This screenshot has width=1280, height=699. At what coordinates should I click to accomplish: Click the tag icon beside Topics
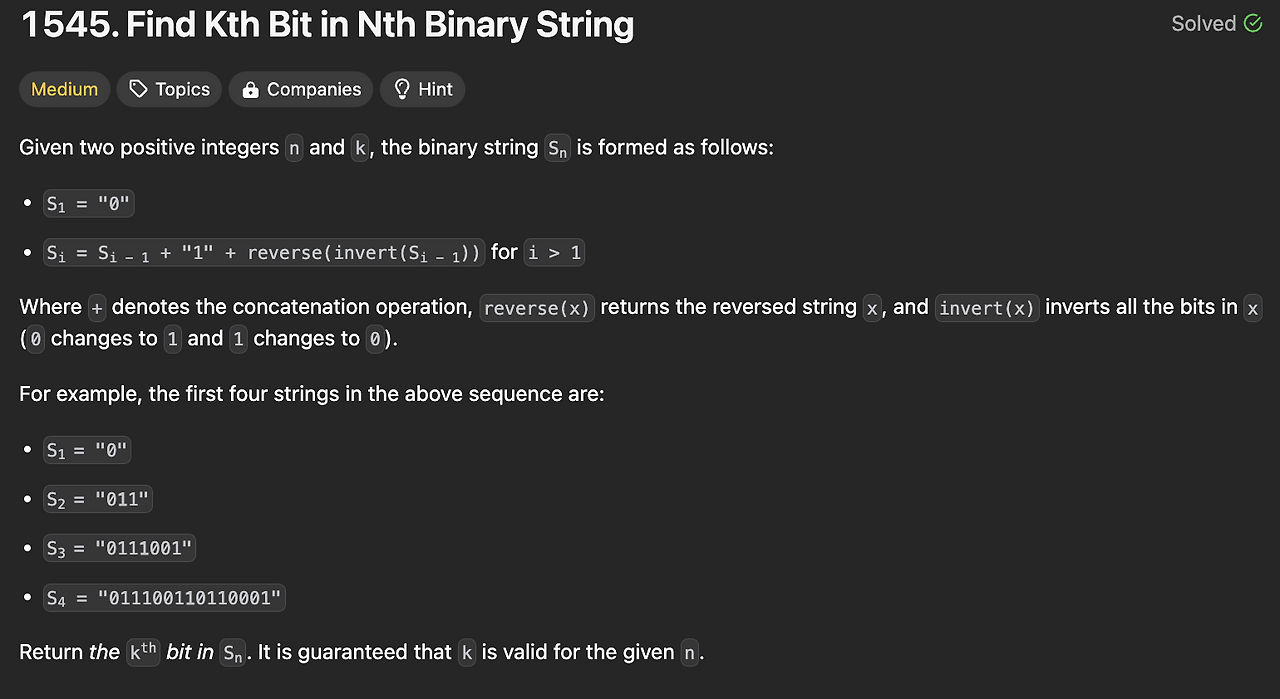coord(138,89)
